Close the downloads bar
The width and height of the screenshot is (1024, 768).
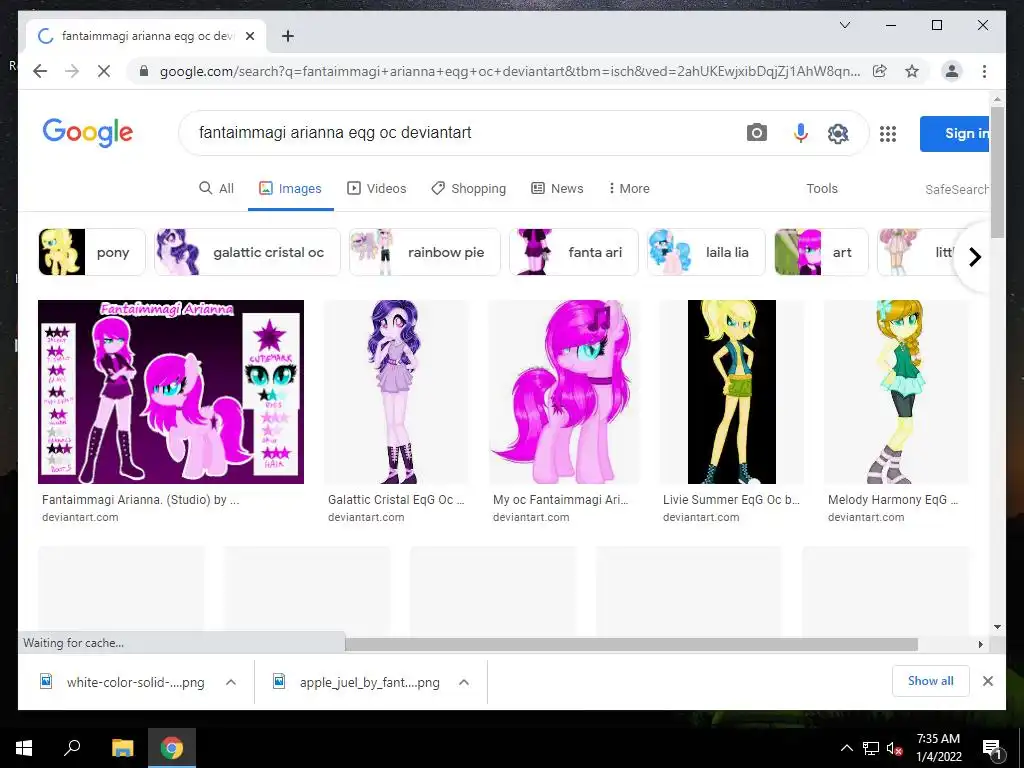click(987, 681)
